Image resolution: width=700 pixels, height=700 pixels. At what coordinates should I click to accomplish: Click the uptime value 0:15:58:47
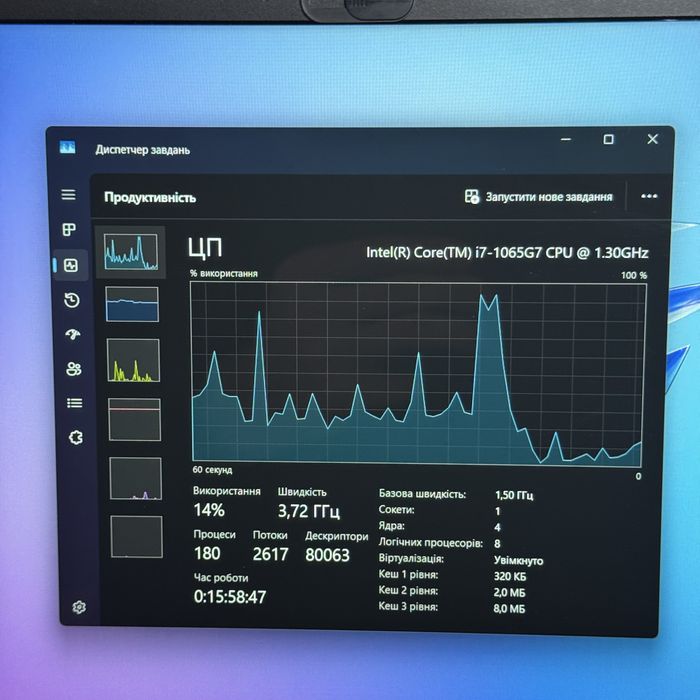tap(230, 597)
